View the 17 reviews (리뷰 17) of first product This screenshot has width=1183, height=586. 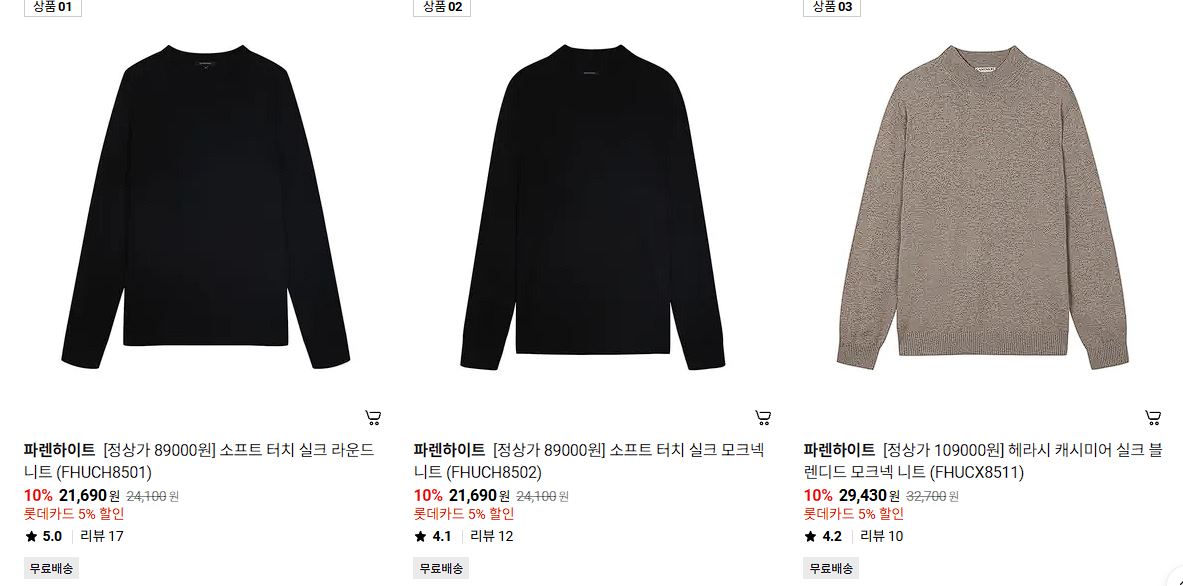coord(102,536)
